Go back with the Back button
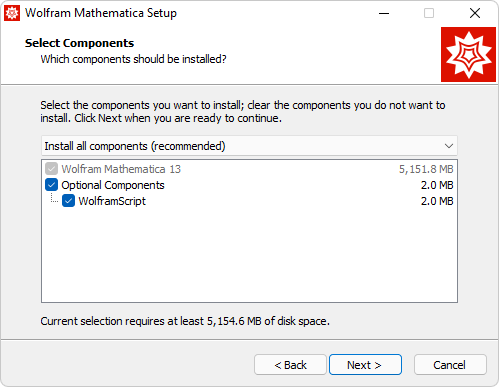Image resolution: width=499 pixels, height=387 pixels. [290, 365]
